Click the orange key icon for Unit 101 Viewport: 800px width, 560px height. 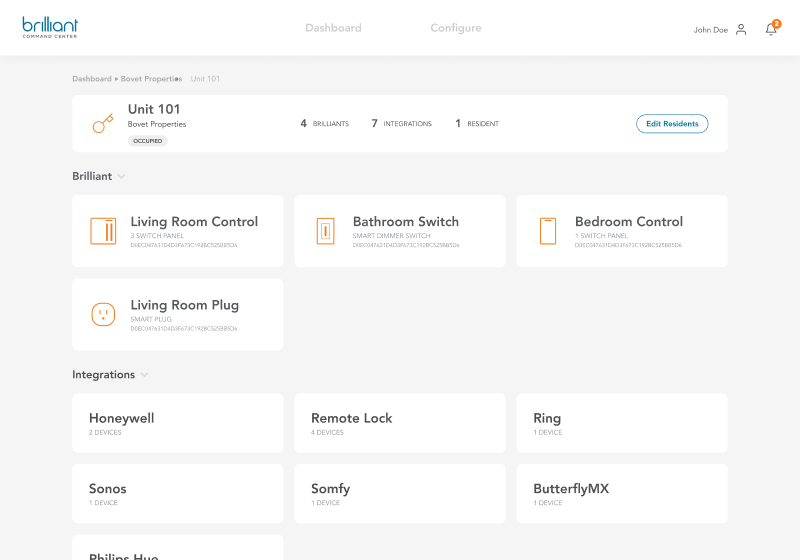[103, 123]
